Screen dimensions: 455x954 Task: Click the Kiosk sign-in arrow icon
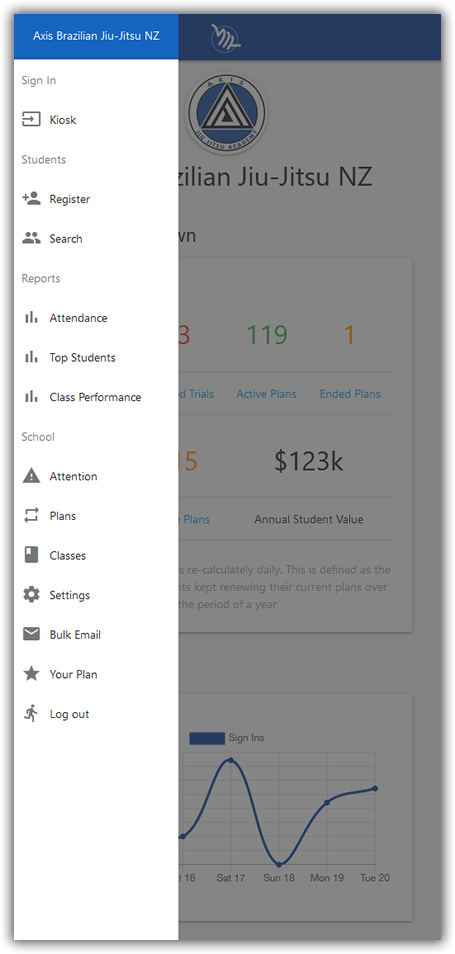click(31, 120)
